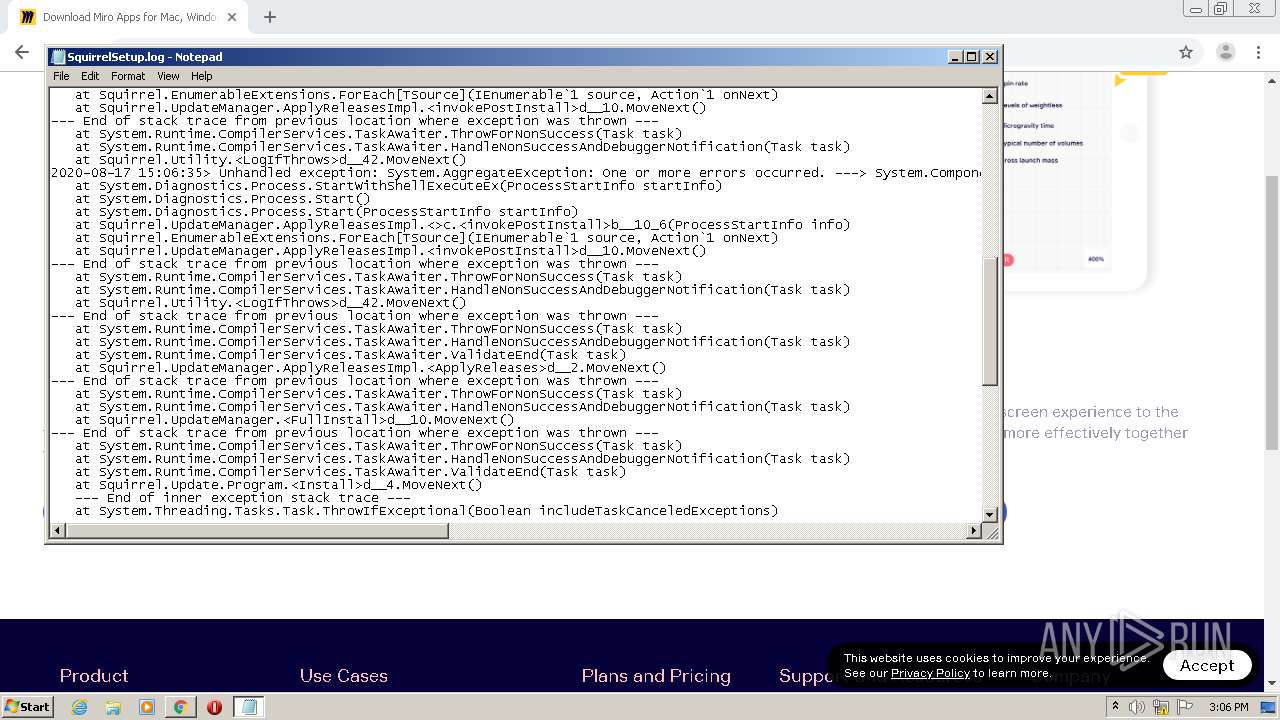Viewport: 1280px width, 720px height.
Task: Open the File menu in Notepad
Action: (x=61, y=76)
